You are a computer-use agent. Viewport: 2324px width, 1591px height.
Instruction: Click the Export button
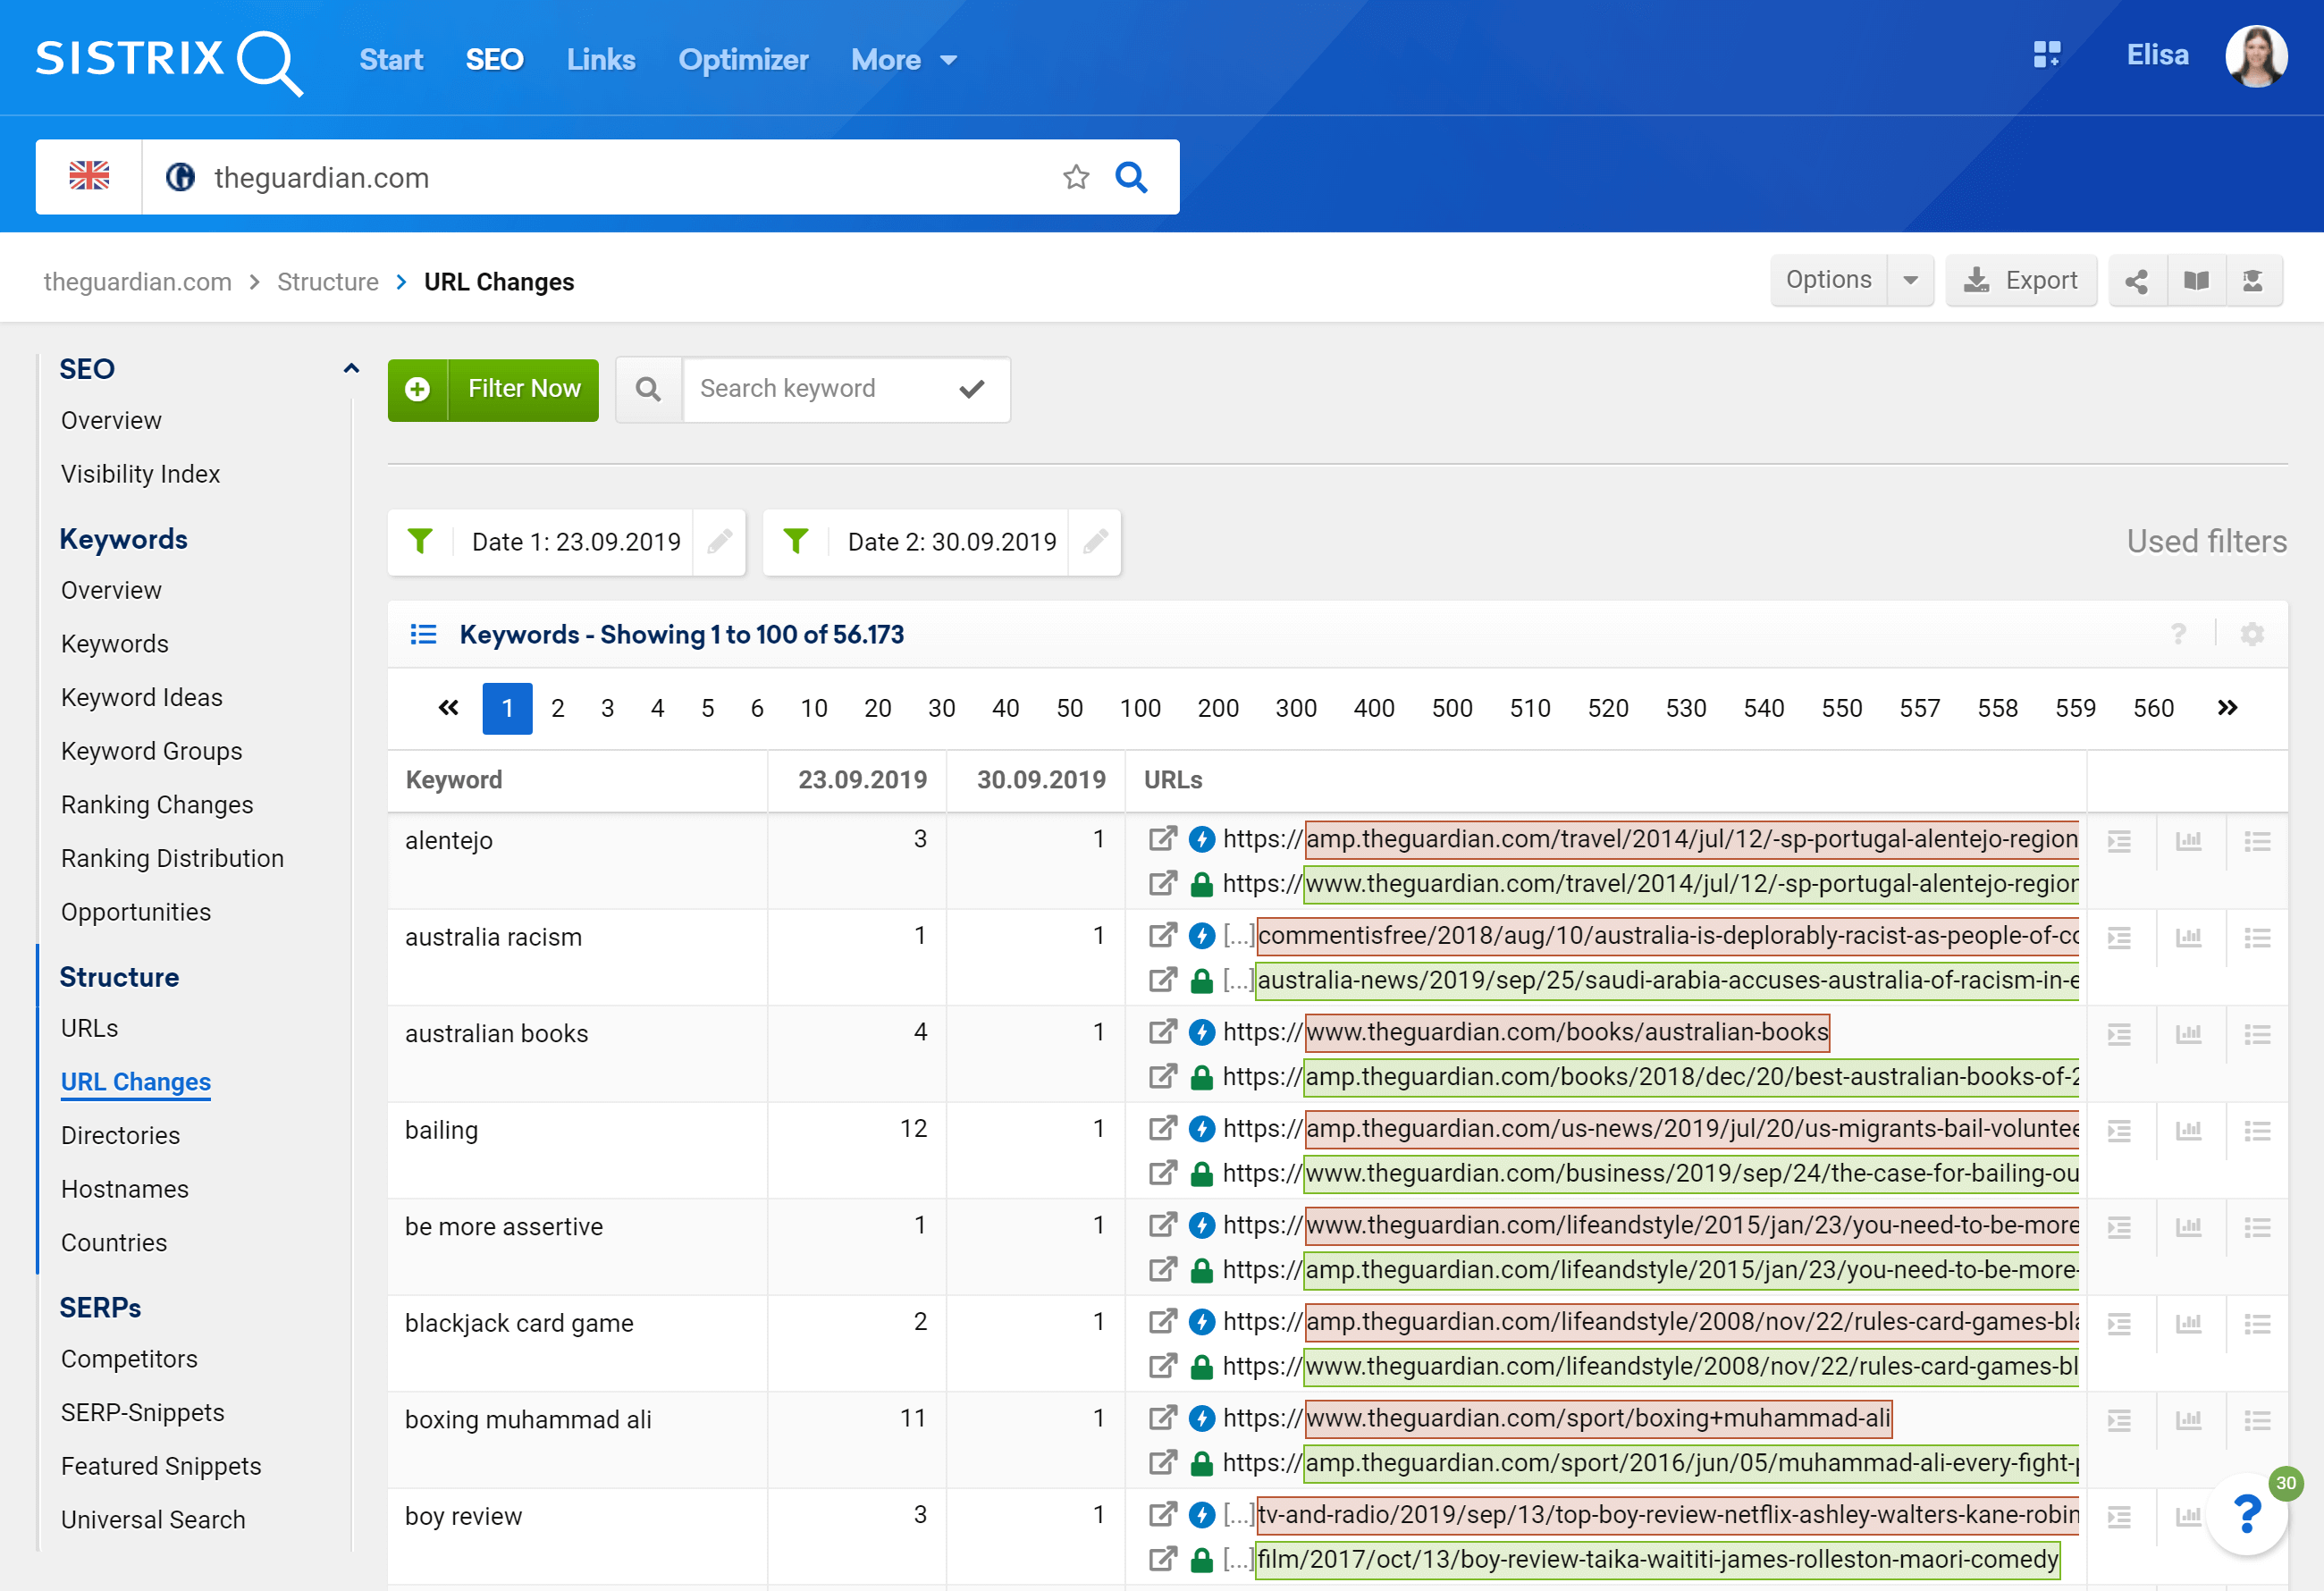tap(2020, 281)
